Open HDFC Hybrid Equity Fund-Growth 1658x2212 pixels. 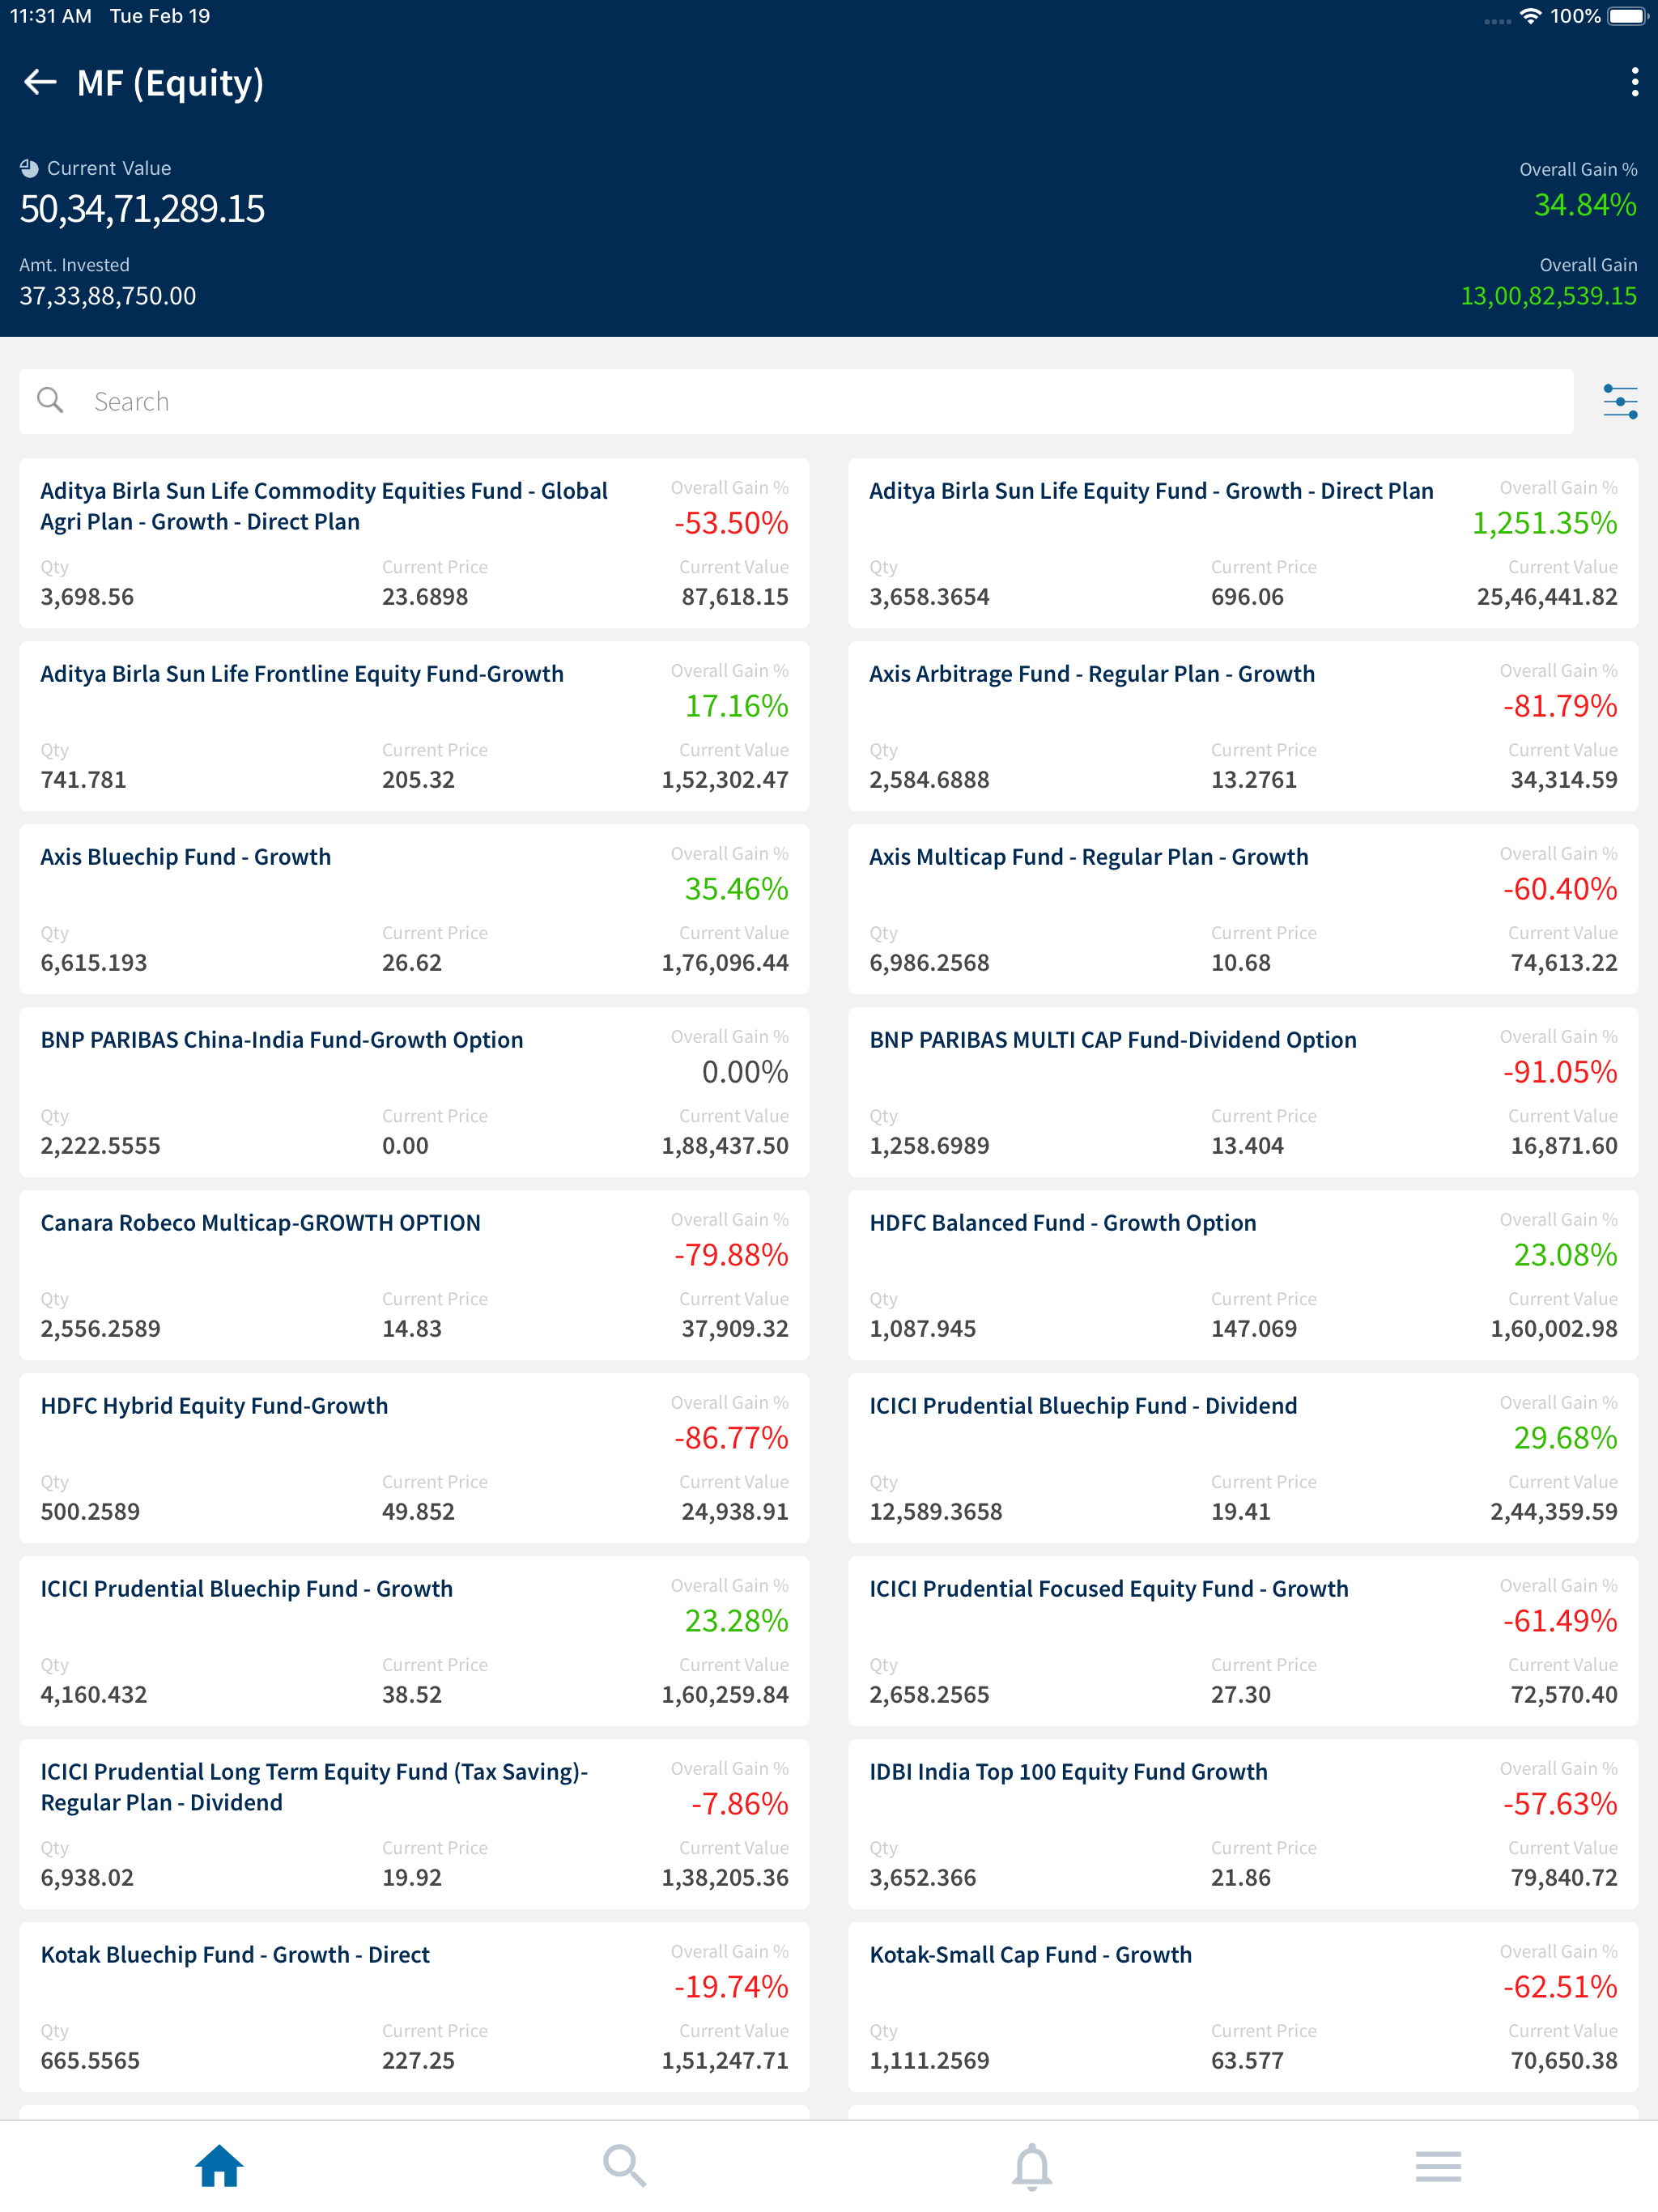(x=414, y=1458)
